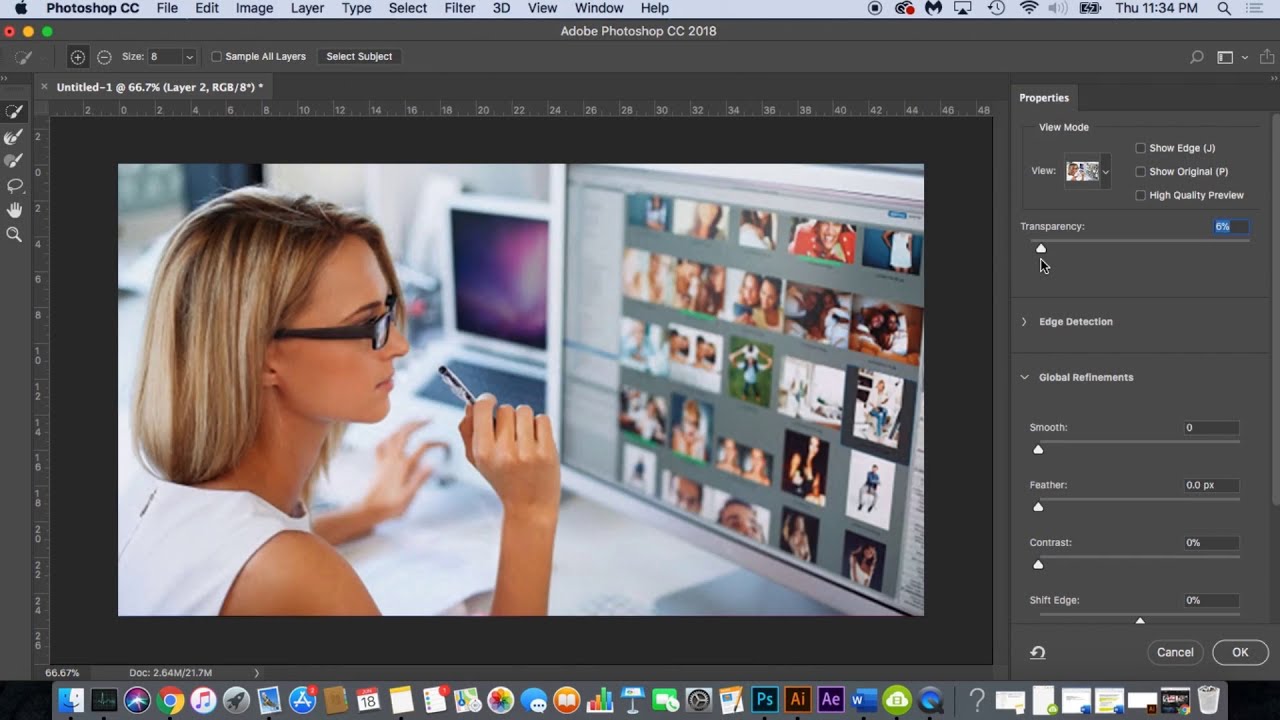
Task: Open Google Chrome in the Dock
Action: 170,700
